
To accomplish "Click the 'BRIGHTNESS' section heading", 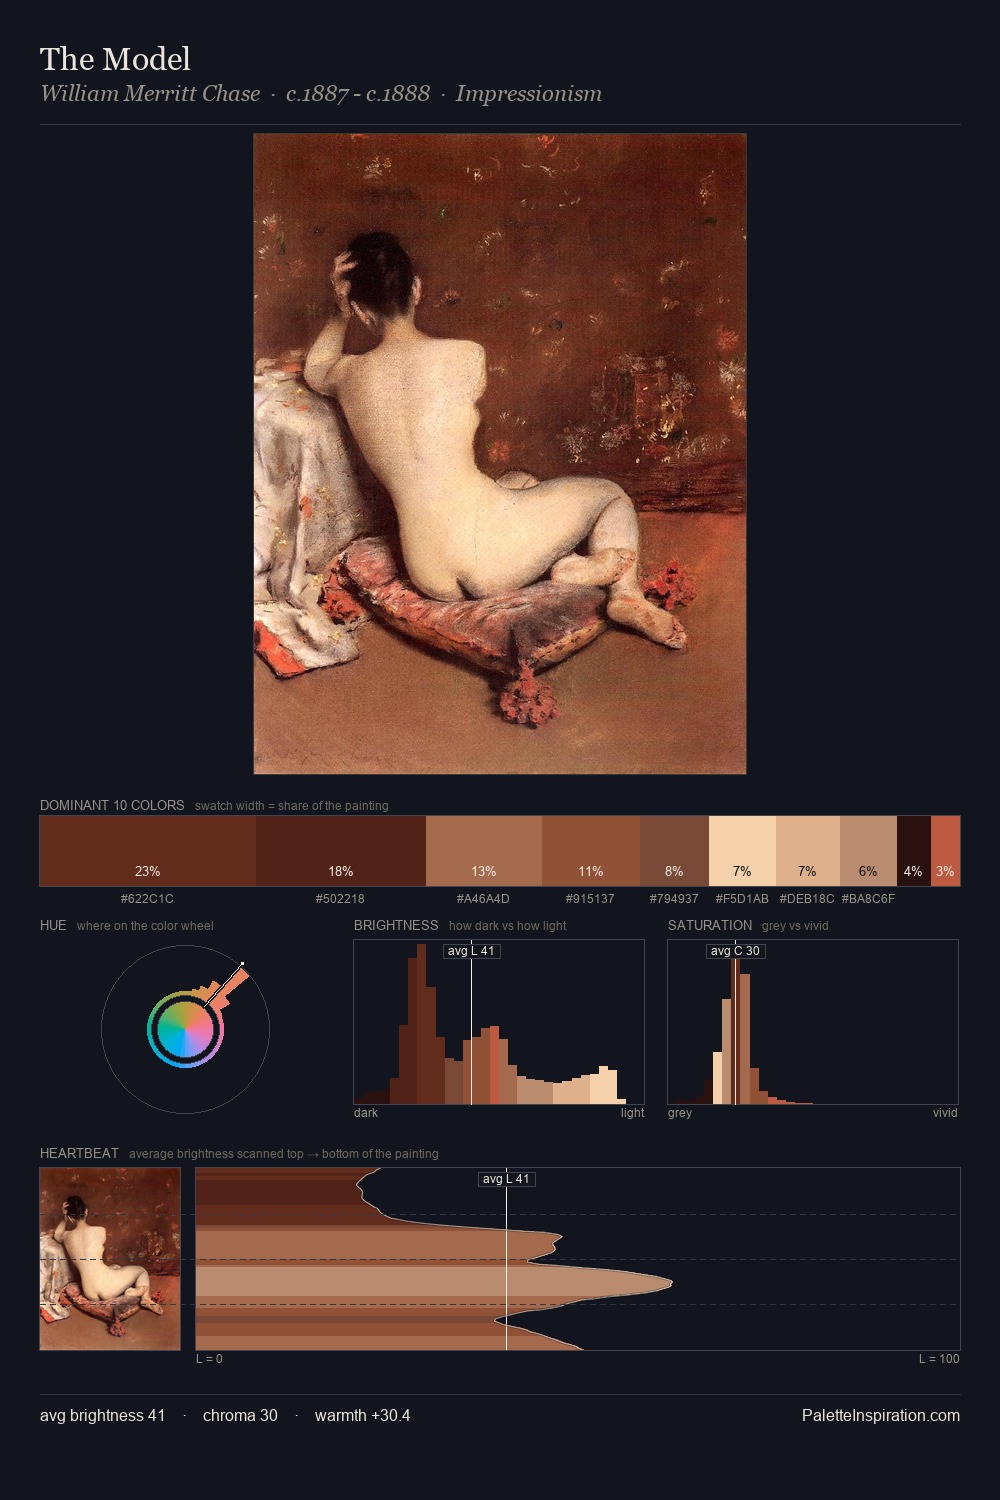I will (396, 925).
